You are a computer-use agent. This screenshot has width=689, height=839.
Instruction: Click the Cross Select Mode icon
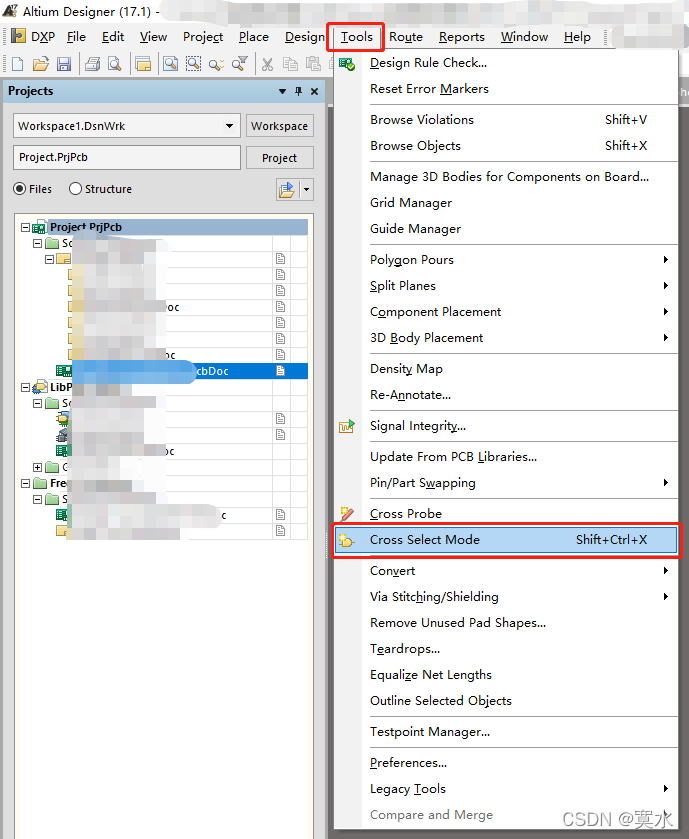coord(346,540)
